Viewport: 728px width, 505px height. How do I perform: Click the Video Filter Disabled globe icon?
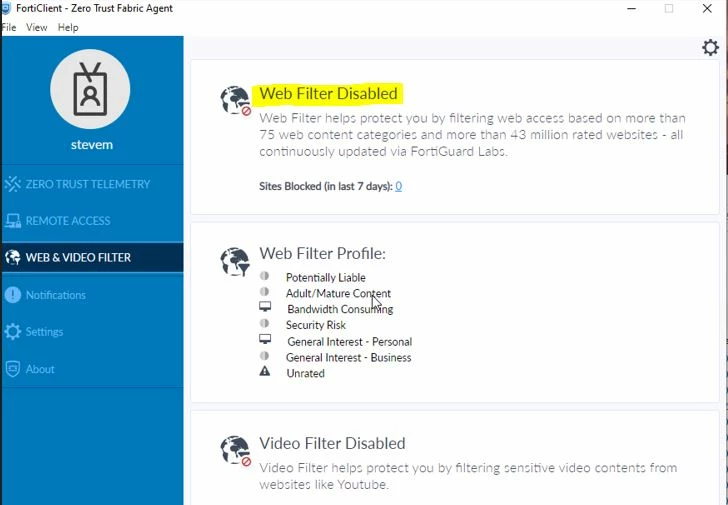coord(236,450)
